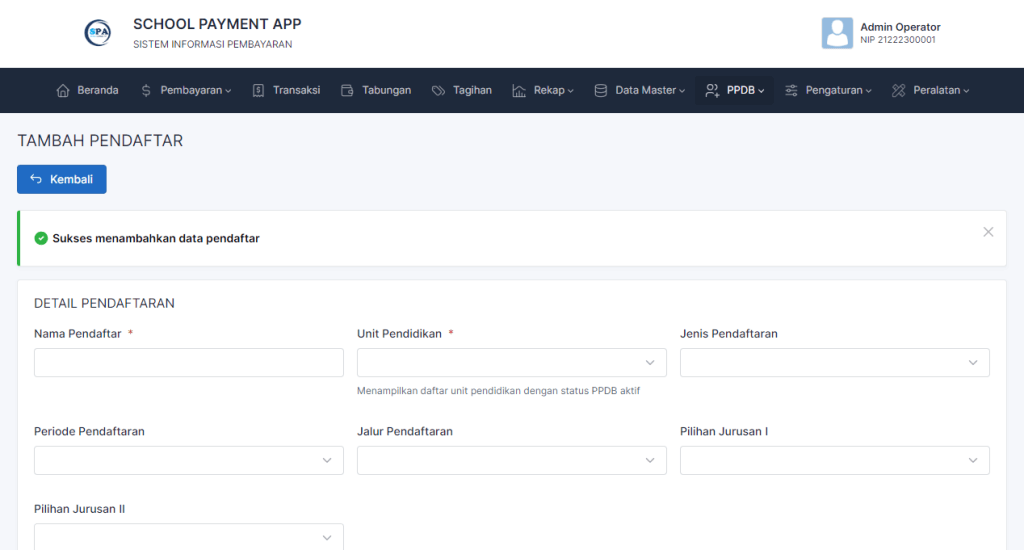Viewport: 1024px width, 550px height.
Task: Open the Pengaturan menu
Action: (828, 90)
